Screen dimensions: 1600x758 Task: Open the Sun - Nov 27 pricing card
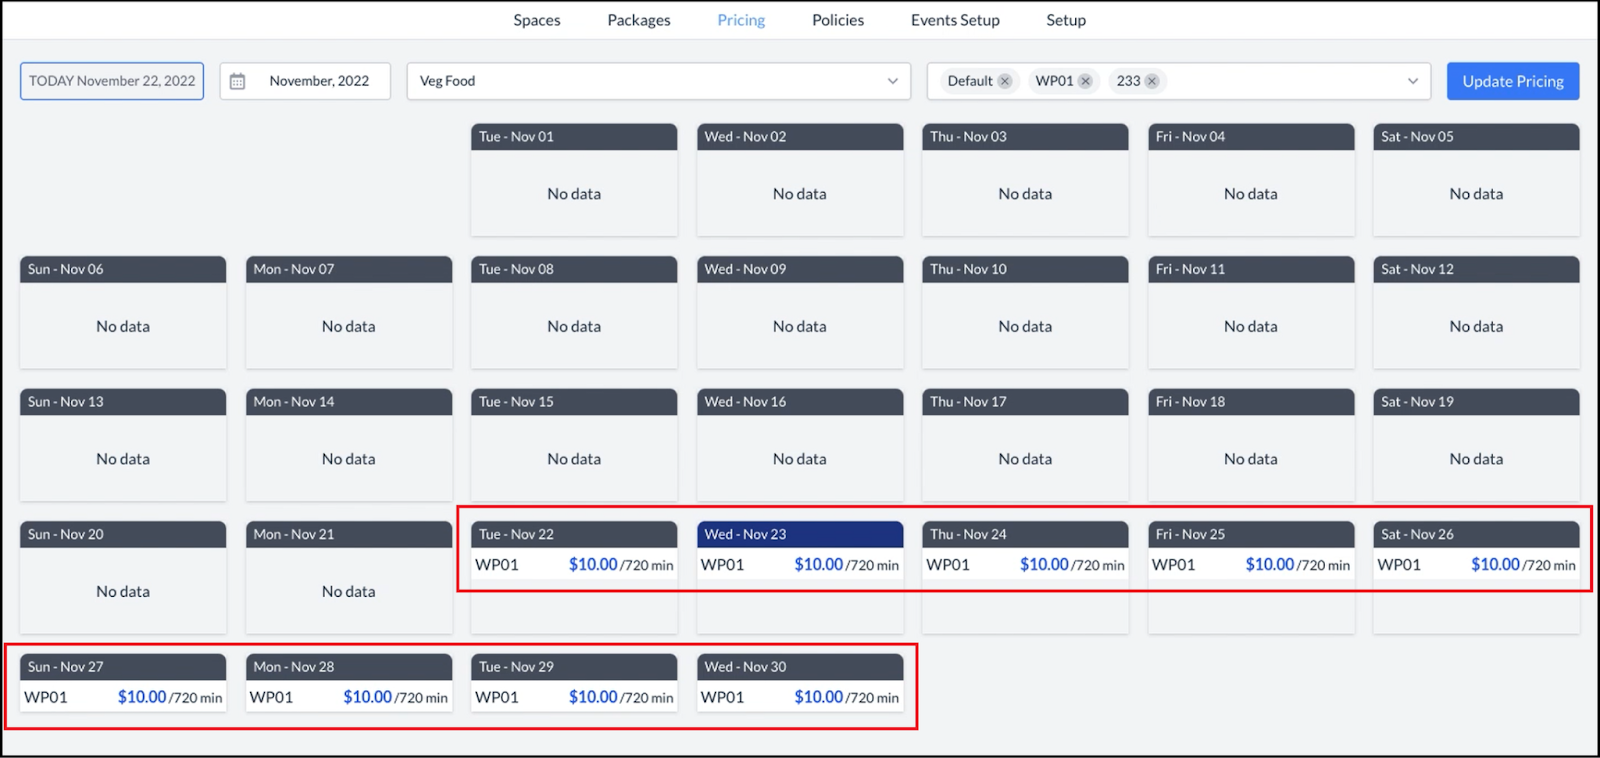coord(123,682)
